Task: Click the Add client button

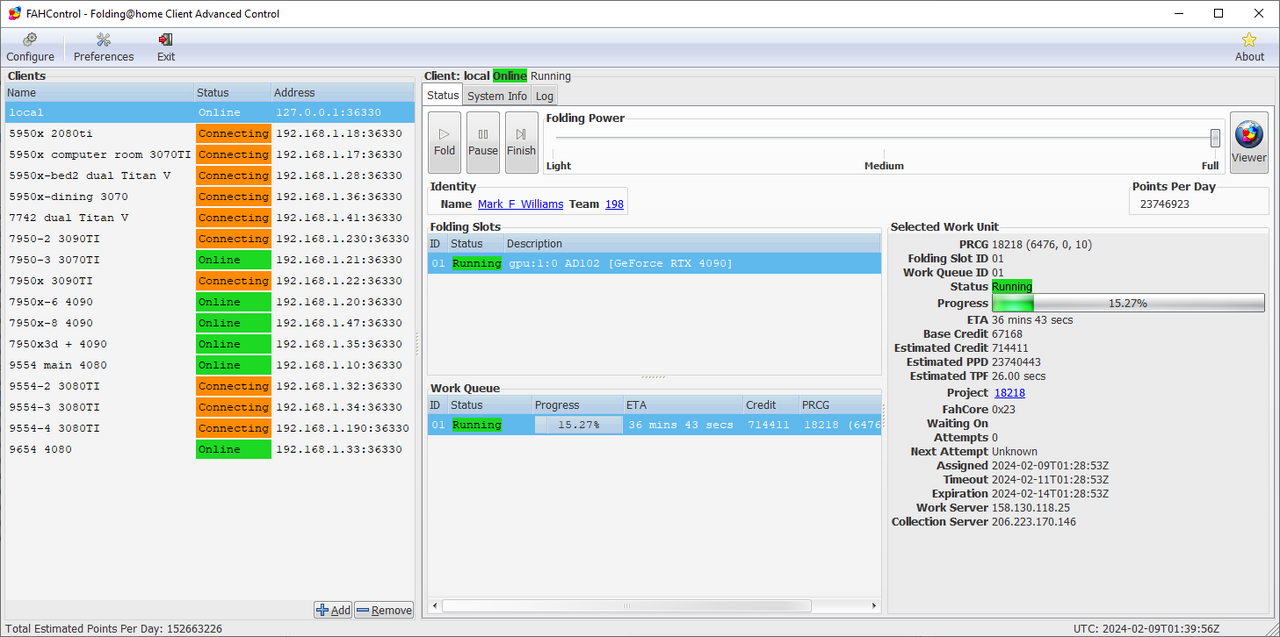Action: point(333,610)
